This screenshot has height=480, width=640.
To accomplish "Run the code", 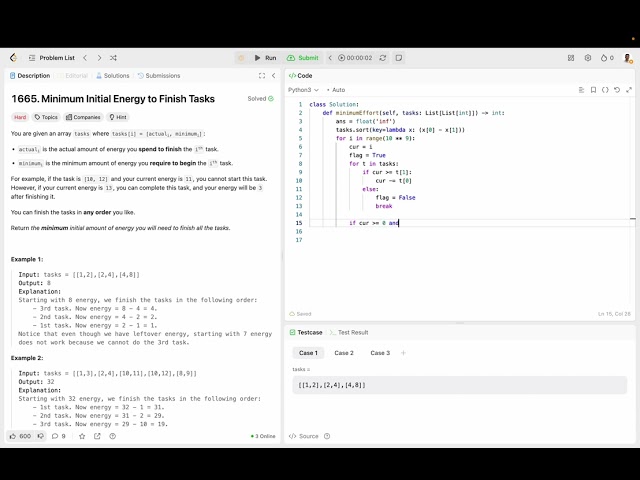I will pyautogui.click(x=265, y=58).
